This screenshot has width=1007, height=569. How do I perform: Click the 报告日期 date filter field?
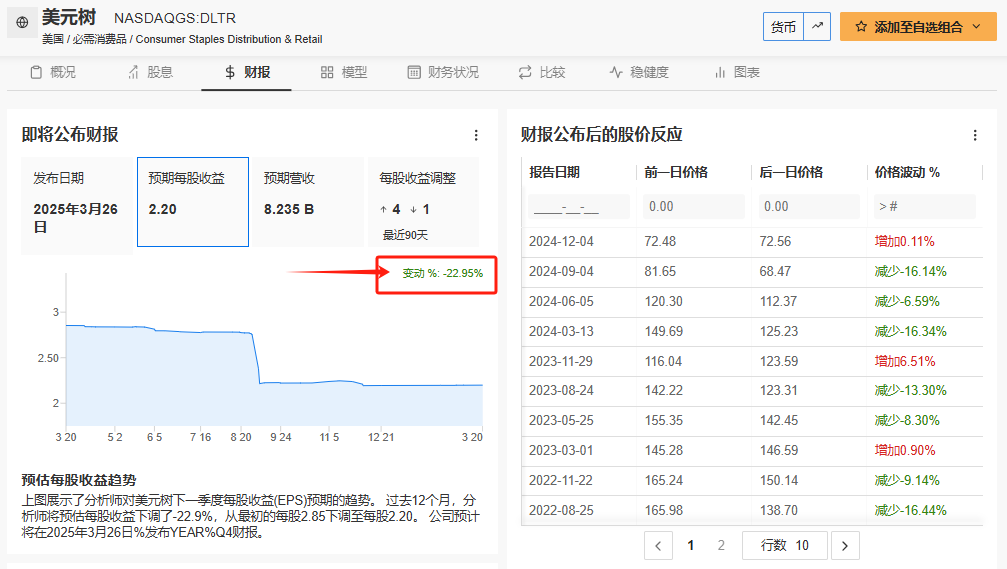click(579, 207)
